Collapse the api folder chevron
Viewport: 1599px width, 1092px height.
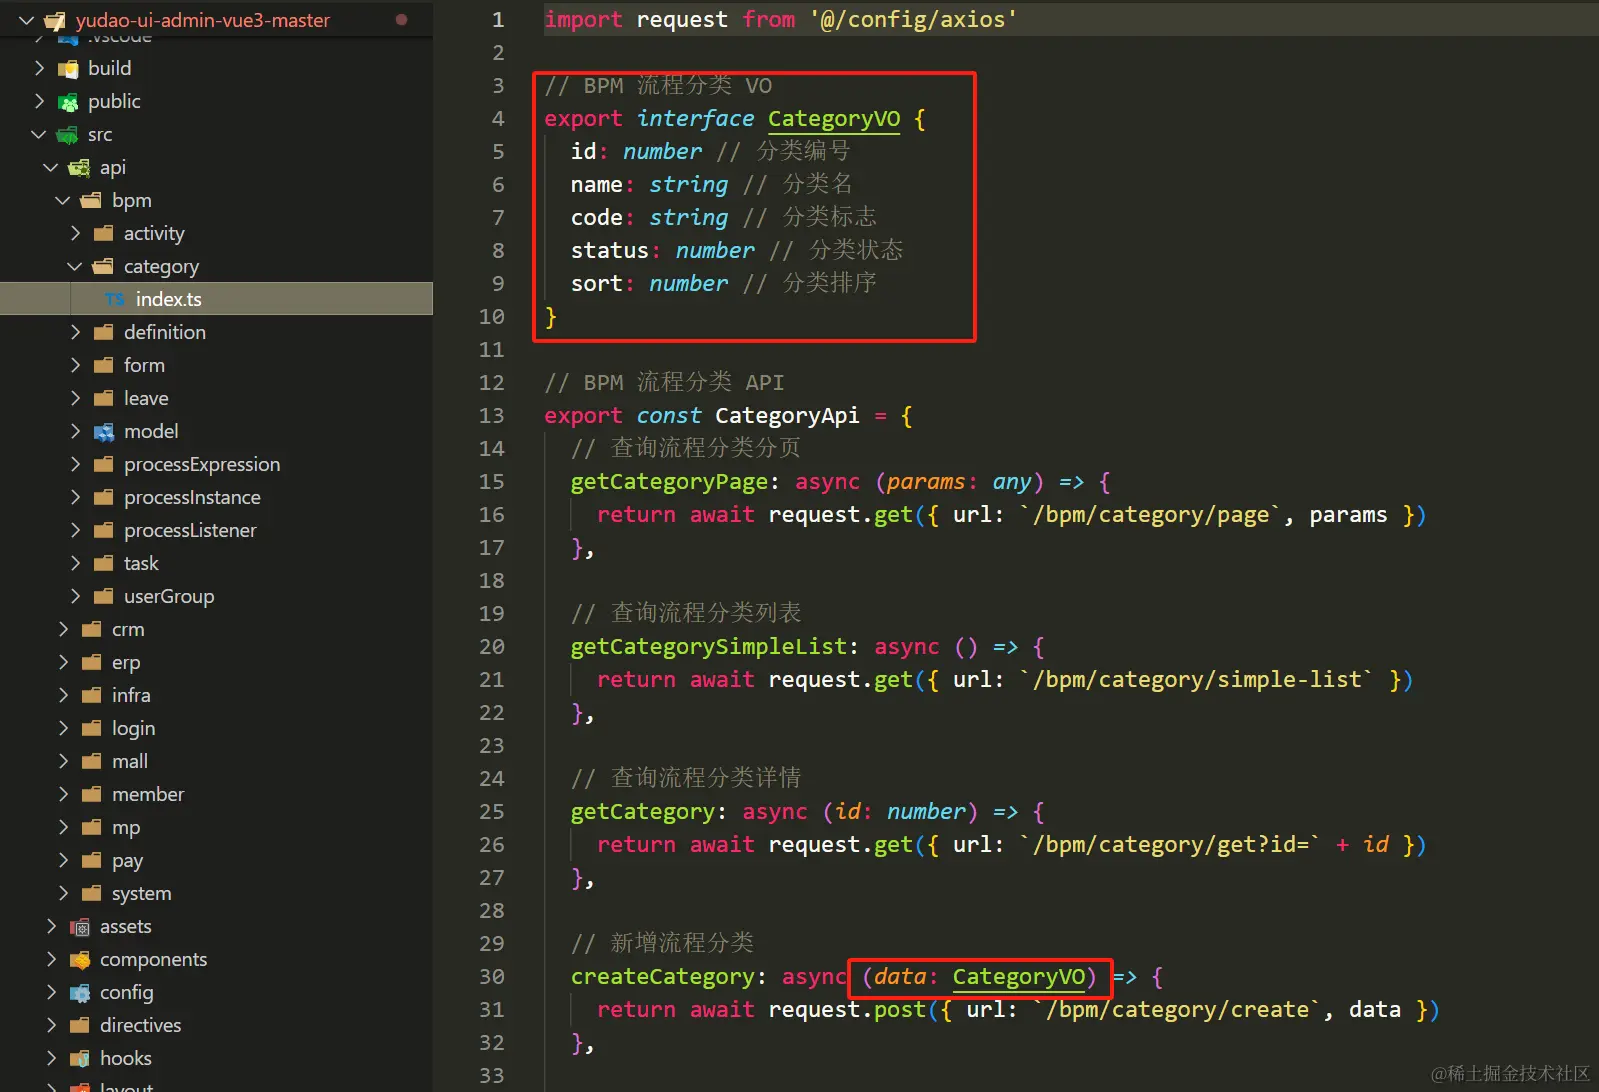pyautogui.click(x=51, y=167)
